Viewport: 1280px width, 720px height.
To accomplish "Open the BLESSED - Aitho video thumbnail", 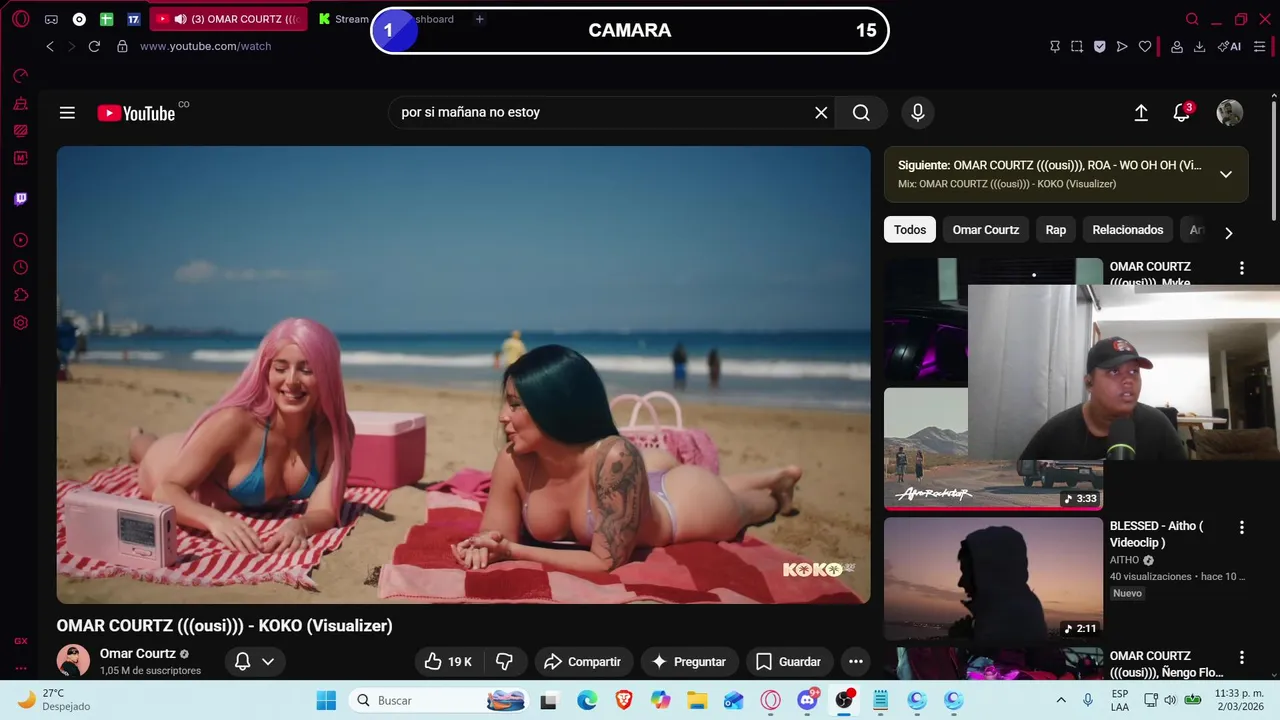I will (x=993, y=578).
